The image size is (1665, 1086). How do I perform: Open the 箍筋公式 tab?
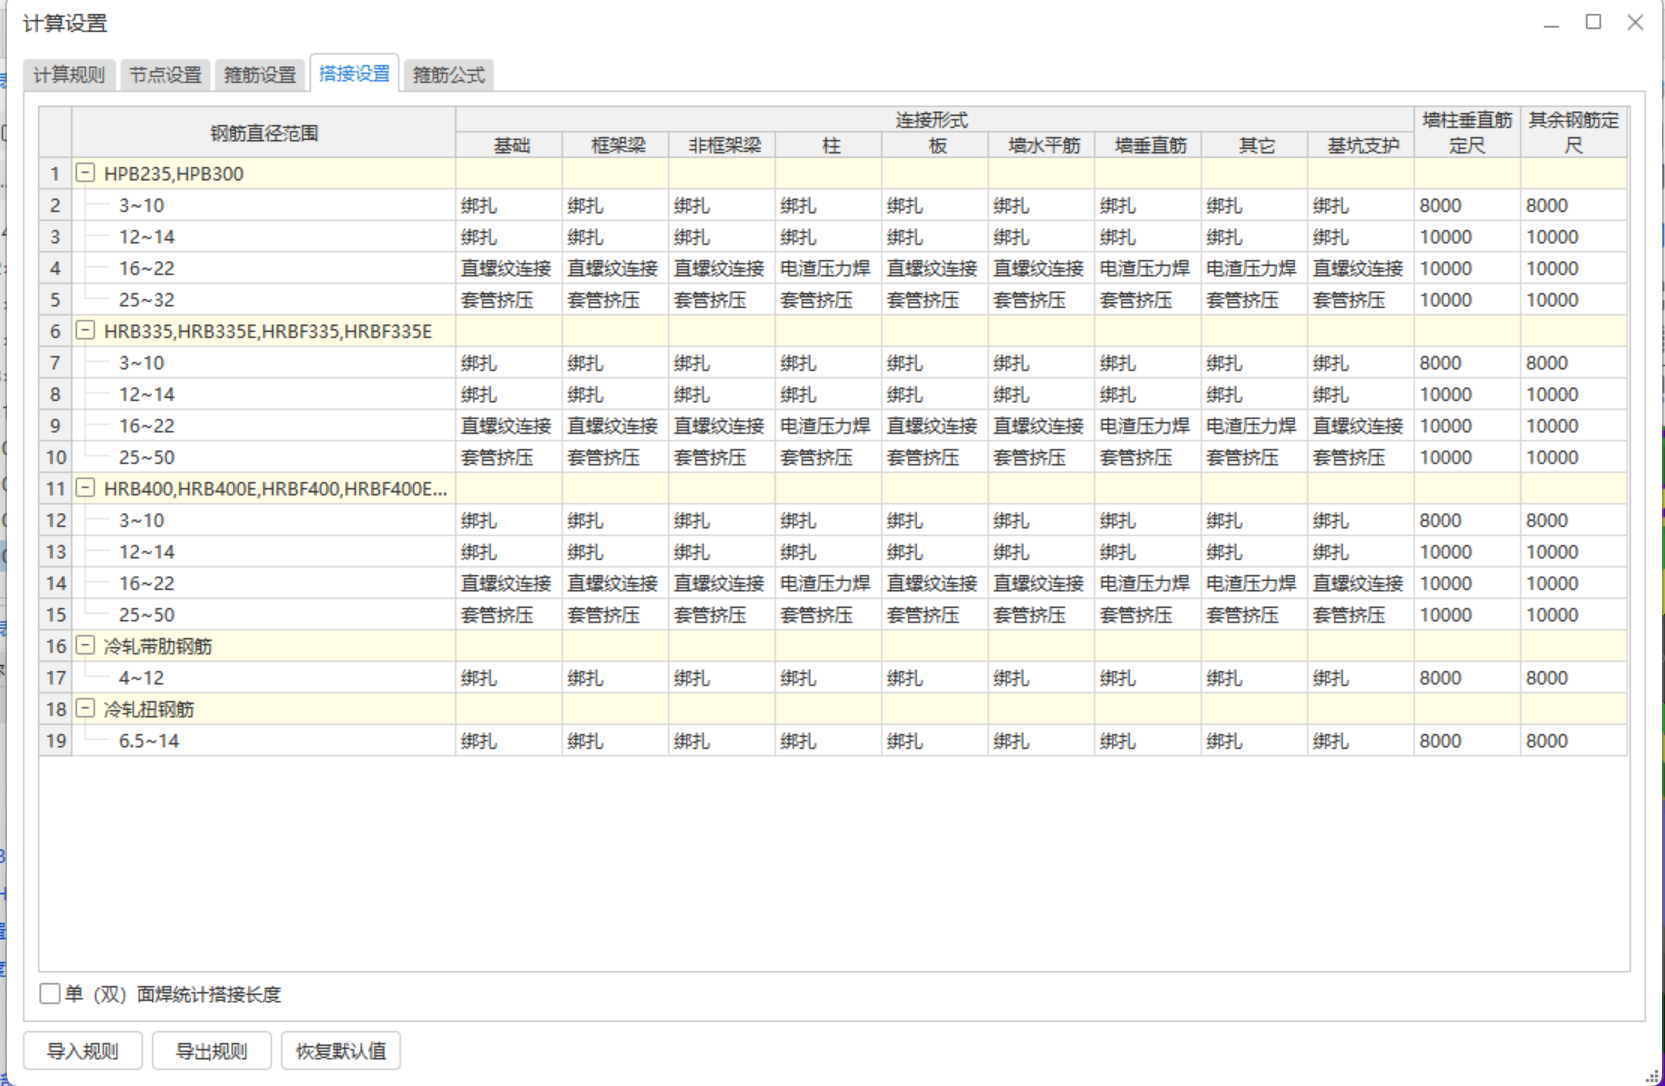[449, 75]
